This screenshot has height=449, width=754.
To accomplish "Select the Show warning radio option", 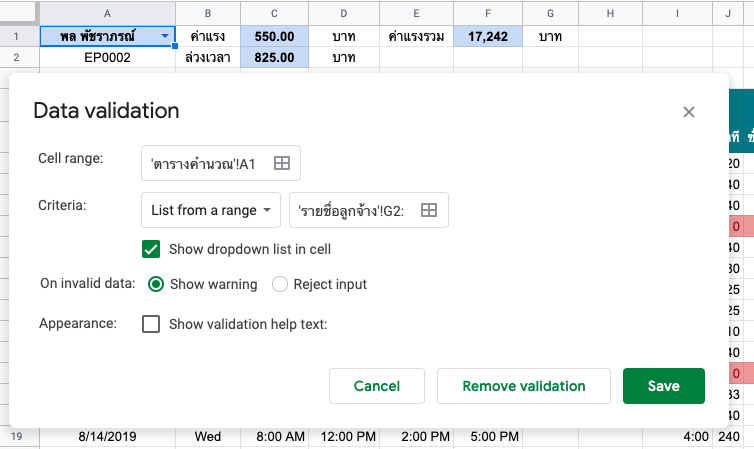I will click(156, 284).
